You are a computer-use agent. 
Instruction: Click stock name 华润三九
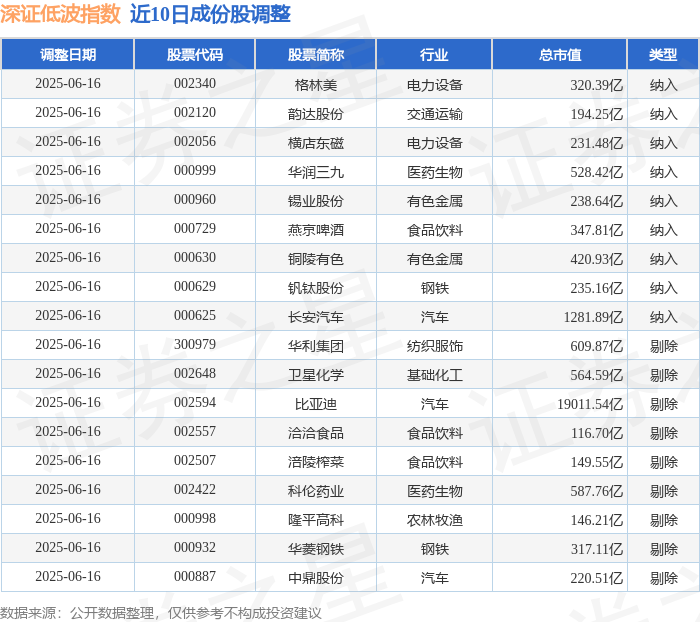coord(316,172)
